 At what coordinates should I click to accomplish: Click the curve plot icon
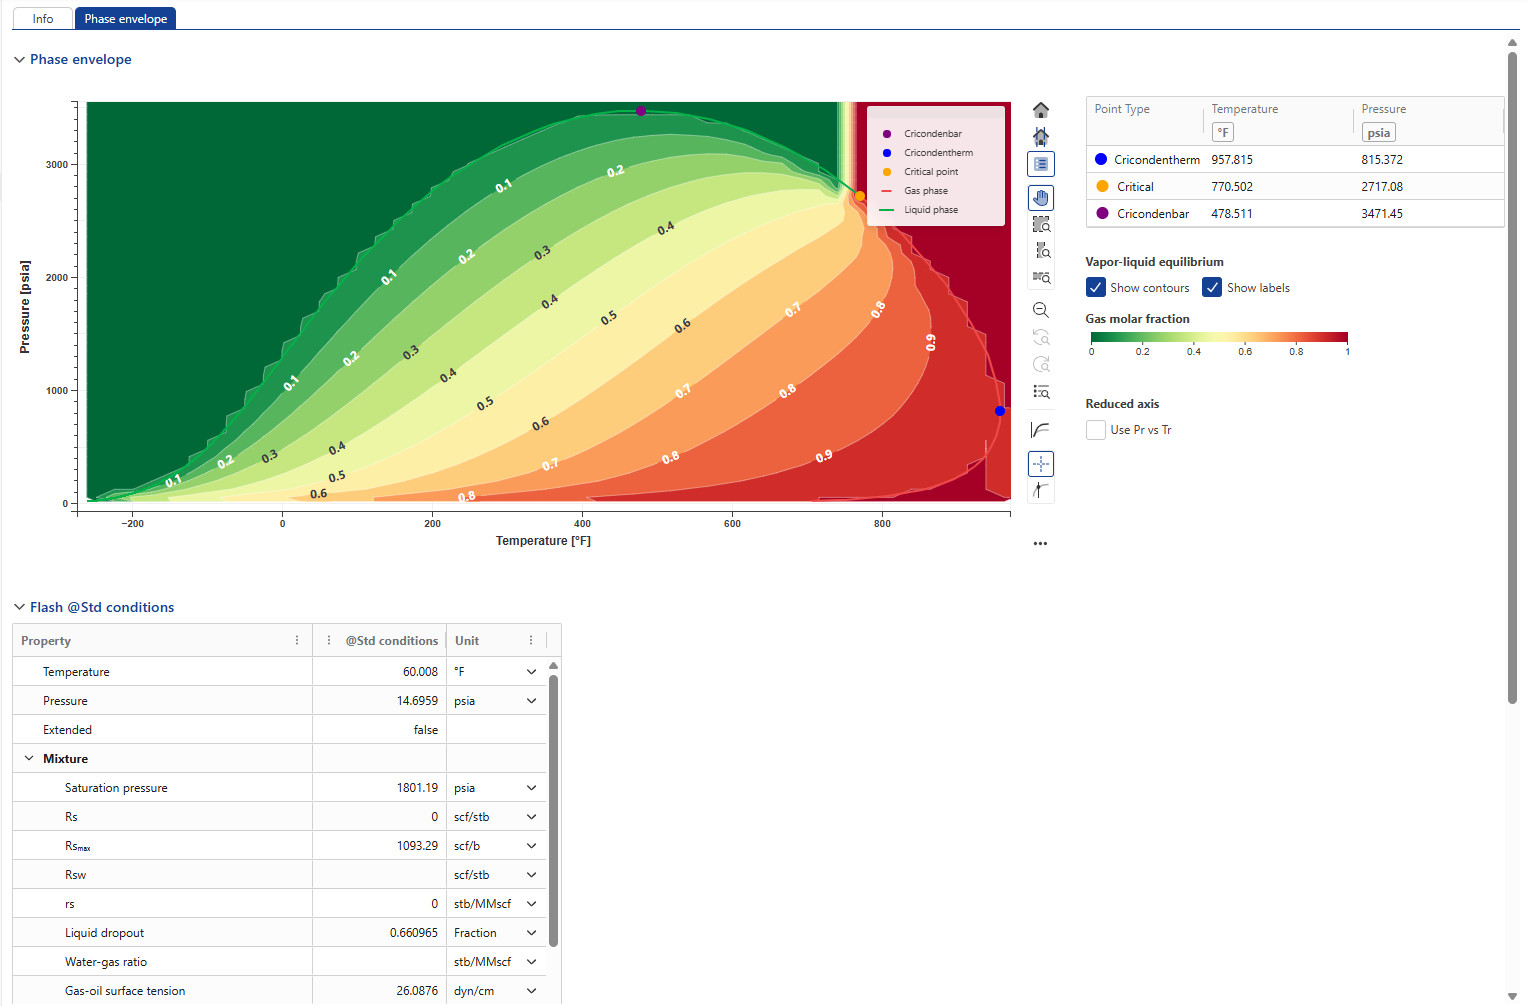[1041, 430]
